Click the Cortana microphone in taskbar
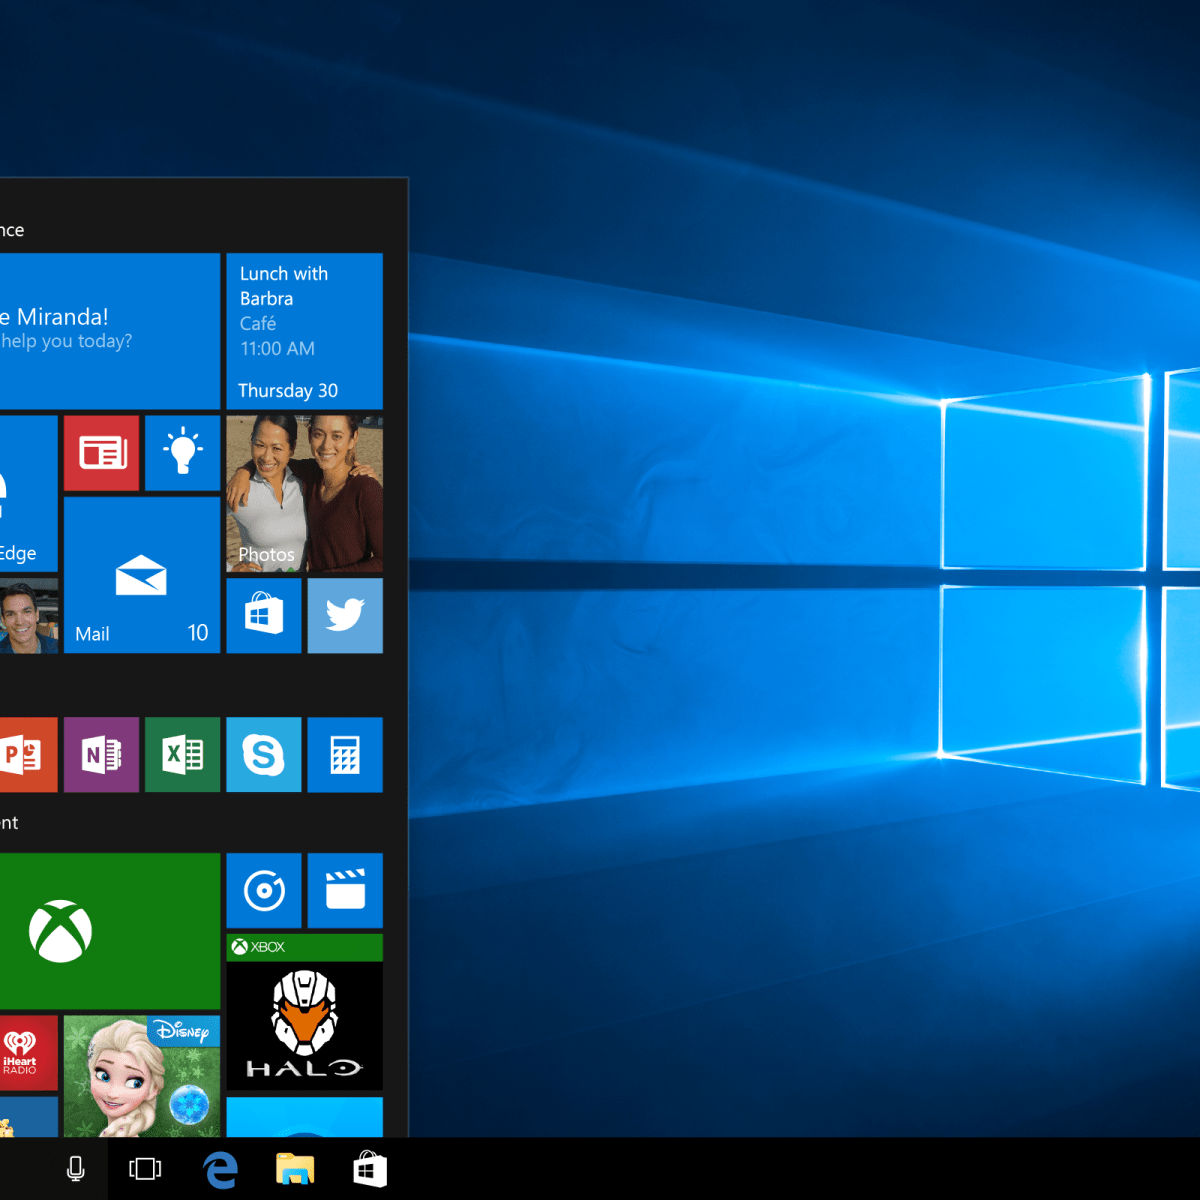The height and width of the screenshot is (1200, 1200). pos(76,1169)
